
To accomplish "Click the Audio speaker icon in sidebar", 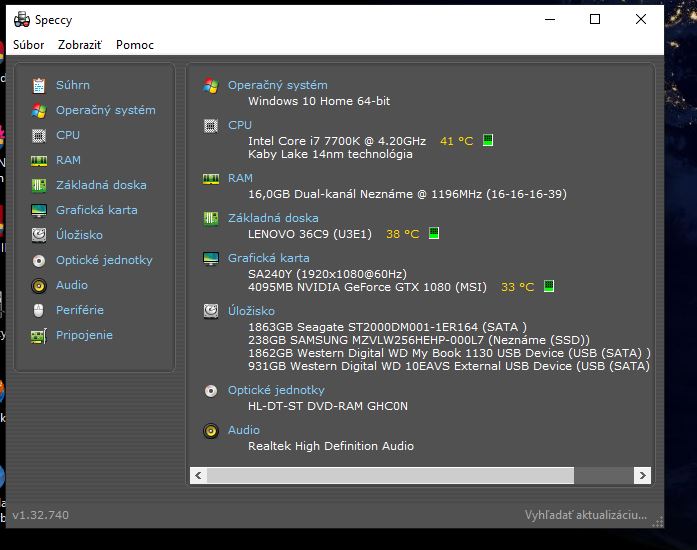I will pos(39,285).
